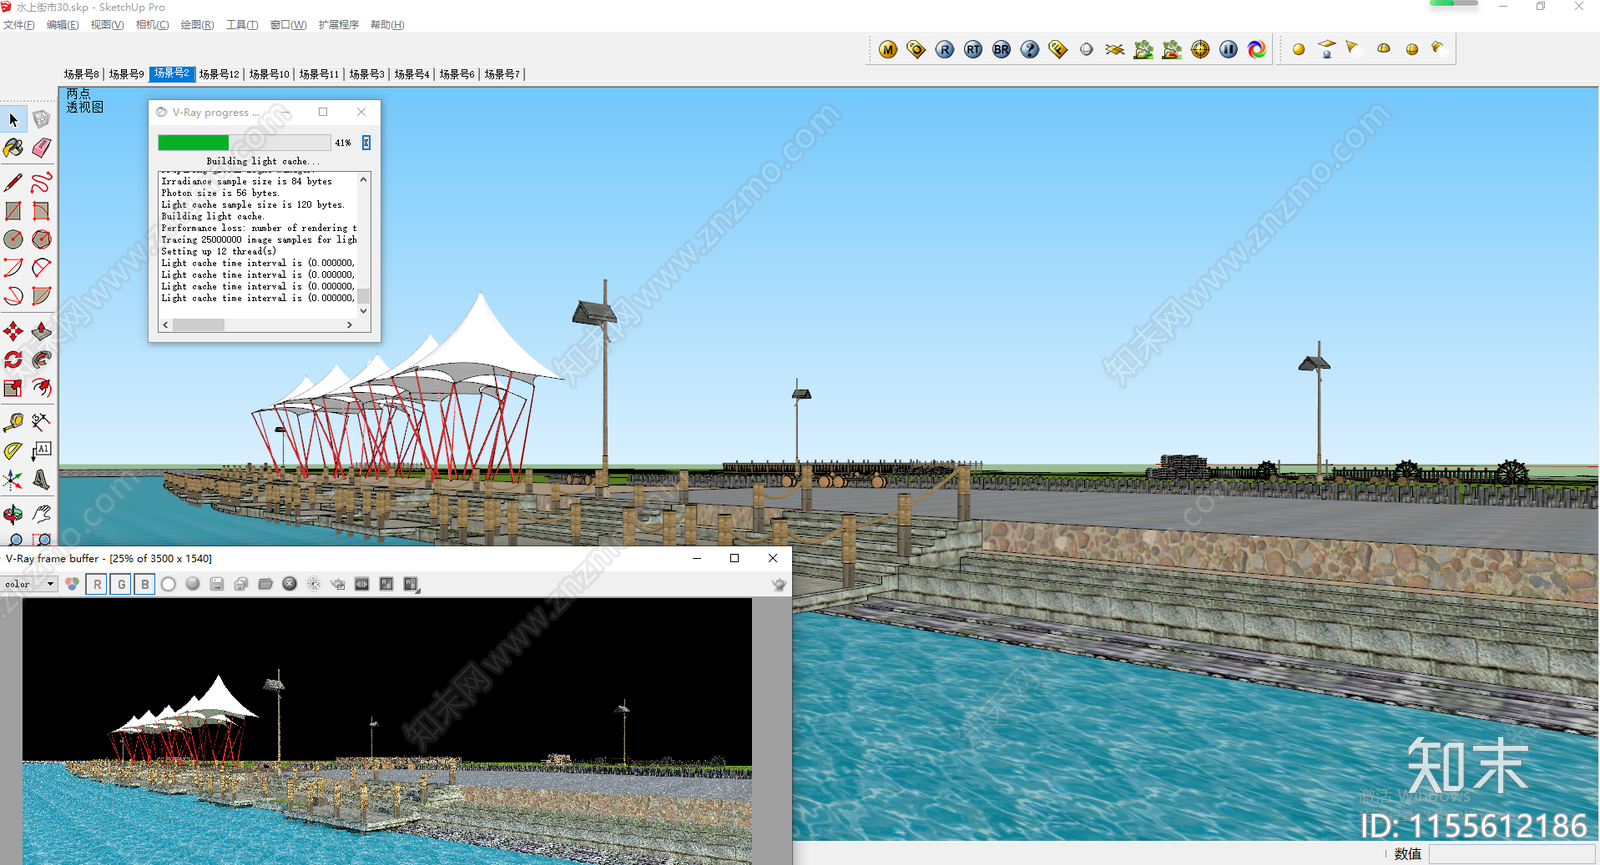
Task: Open the 帮助(H) menu
Action: click(x=388, y=25)
